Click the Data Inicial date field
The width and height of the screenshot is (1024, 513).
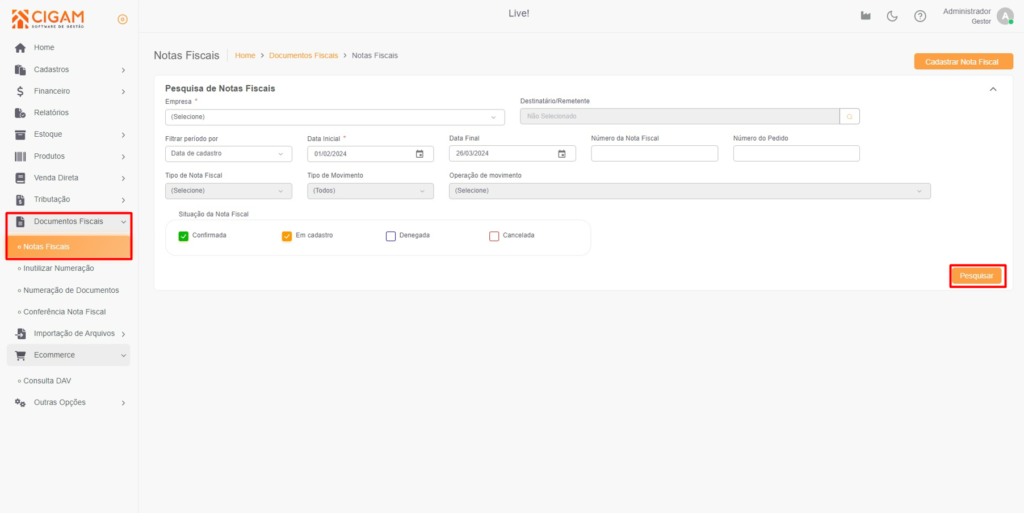tap(370, 153)
